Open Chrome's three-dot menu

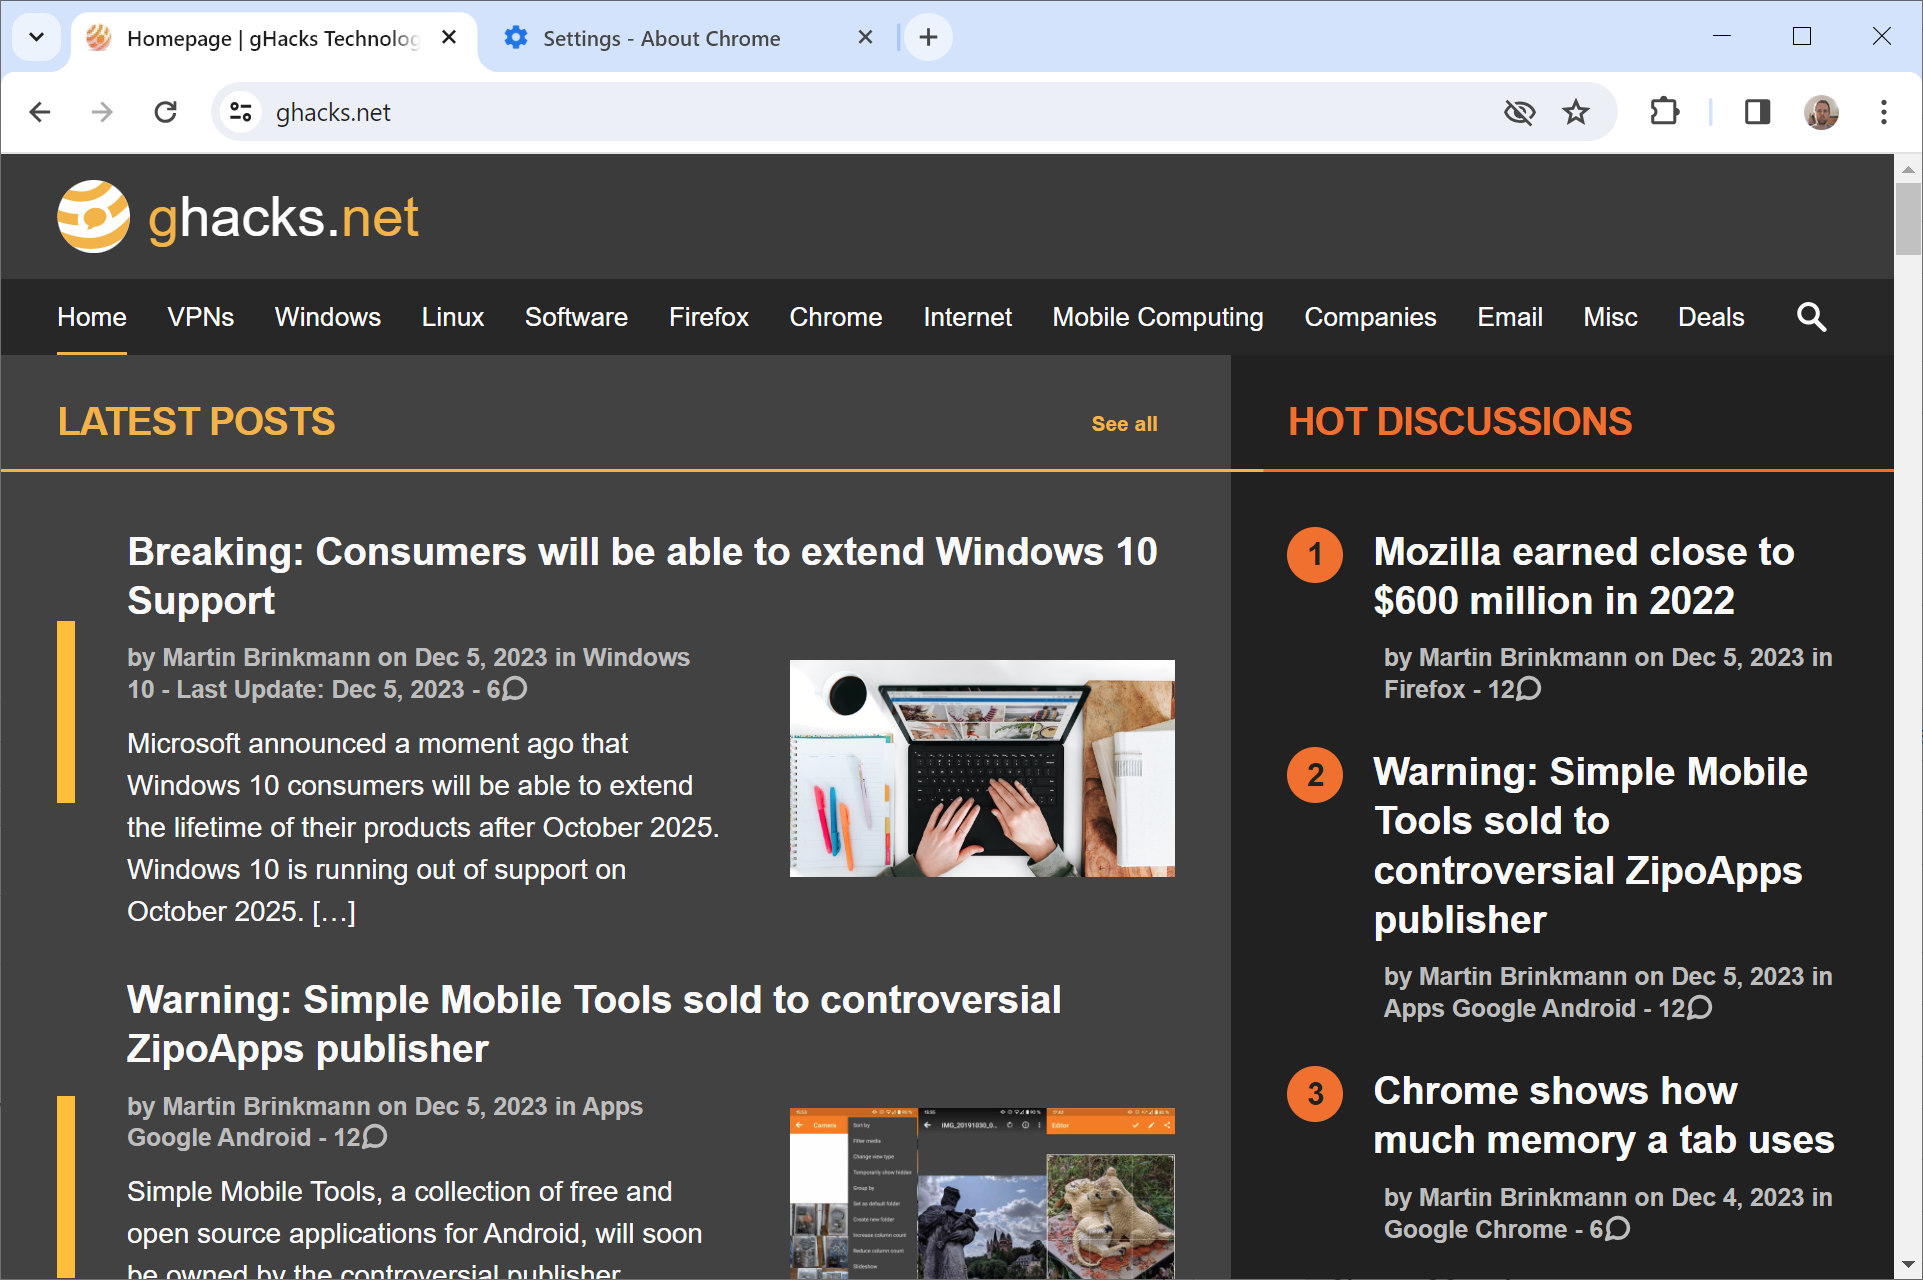click(1884, 112)
